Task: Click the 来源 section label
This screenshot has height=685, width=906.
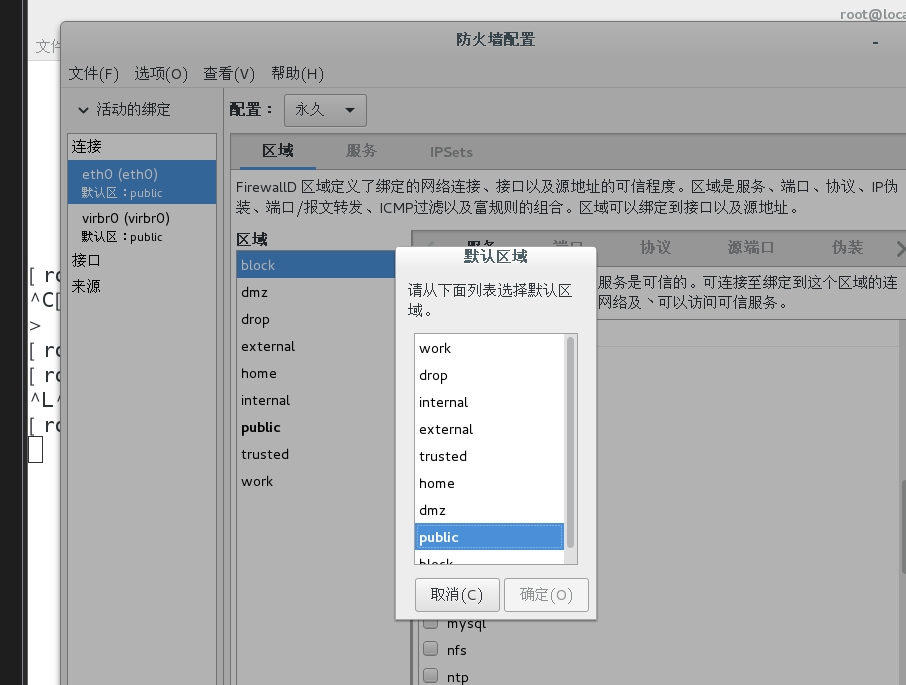Action: pos(86,286)
